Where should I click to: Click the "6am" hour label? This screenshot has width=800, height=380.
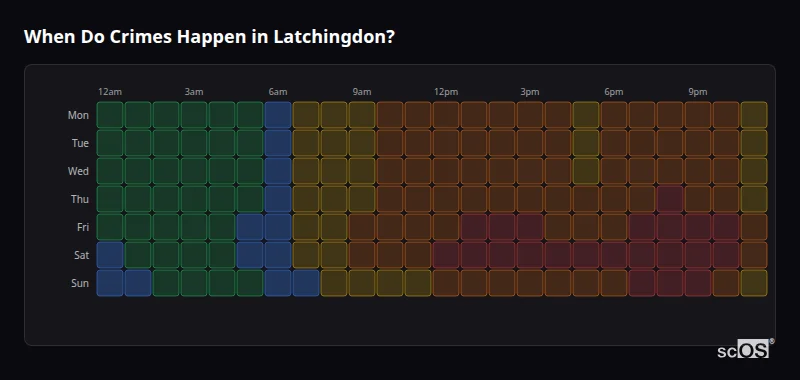pyautogui.click(x=278, y=92)
